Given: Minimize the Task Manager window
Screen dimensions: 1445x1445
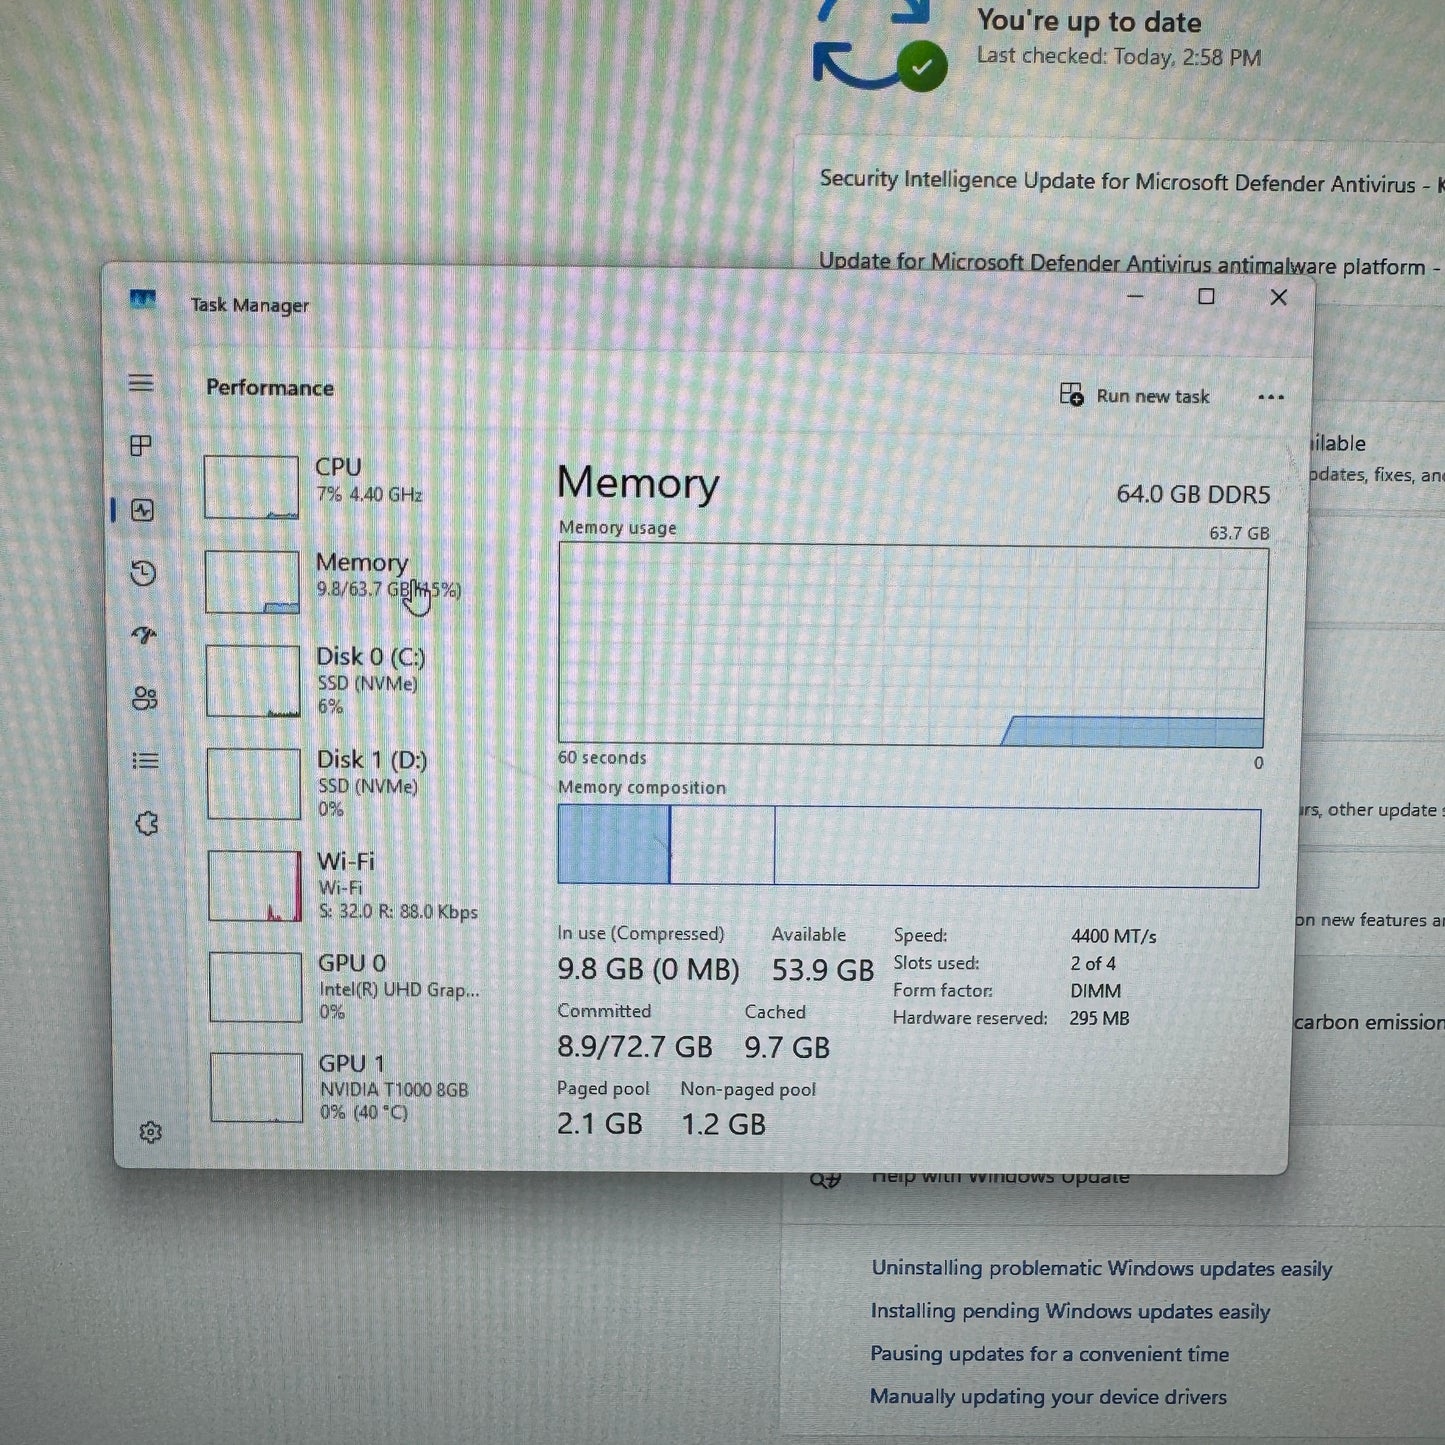Looking at the screenshot, I should point(1135,296).
